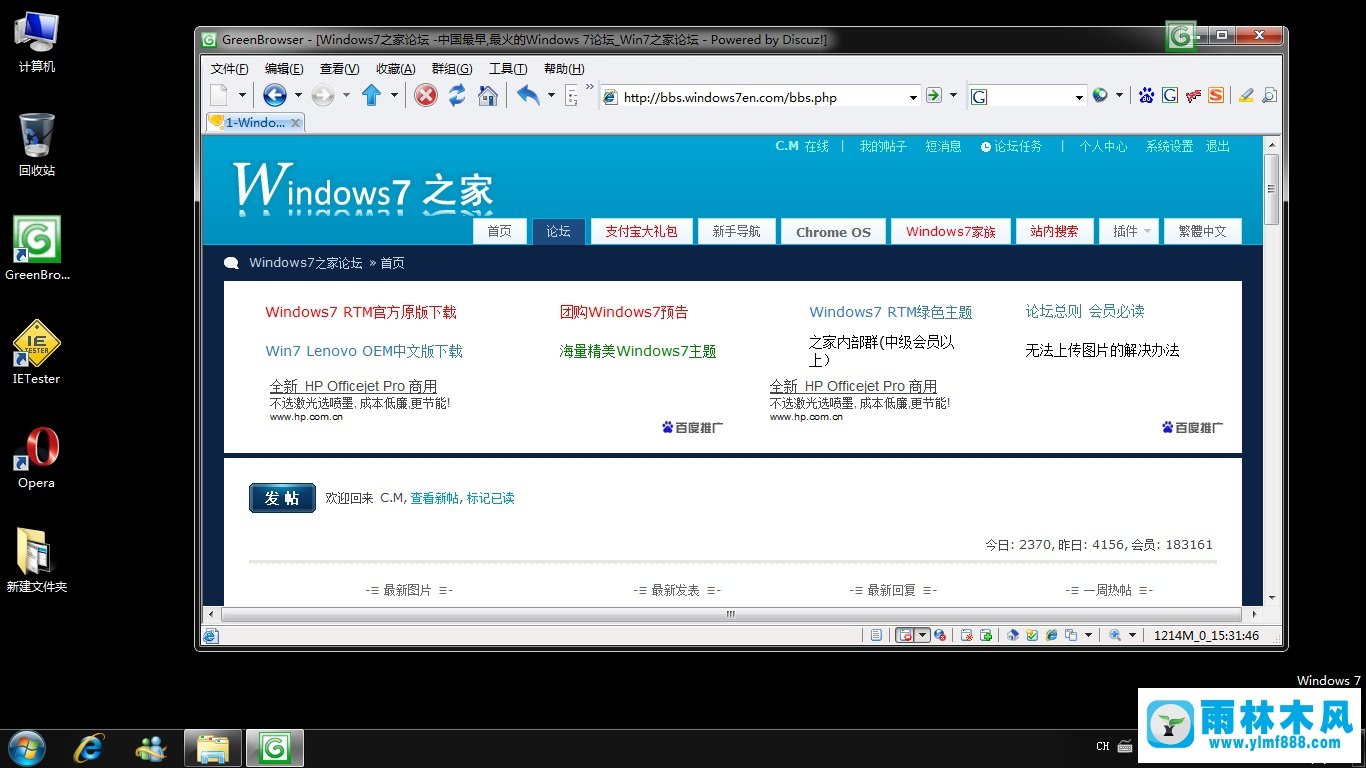Open the IETester desktop shortcut

coord(37,354)
